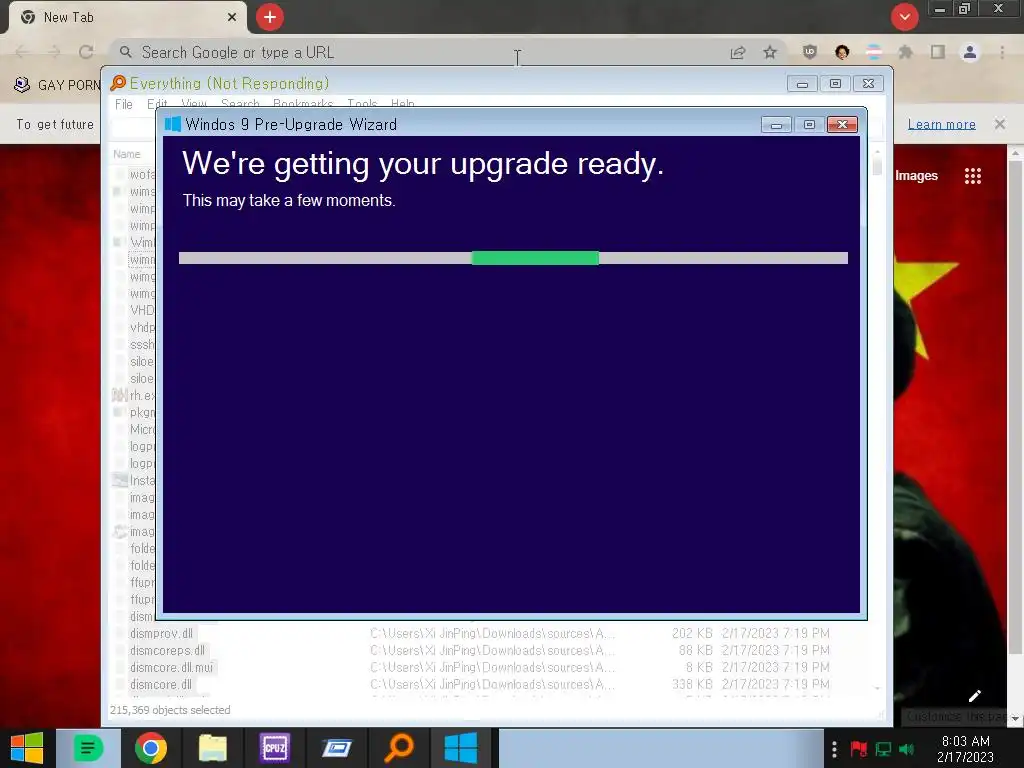Minimize the Windos 9 Pre-Upgrade Wizard
Screen dimensions: 1024x768
[776, 125]
